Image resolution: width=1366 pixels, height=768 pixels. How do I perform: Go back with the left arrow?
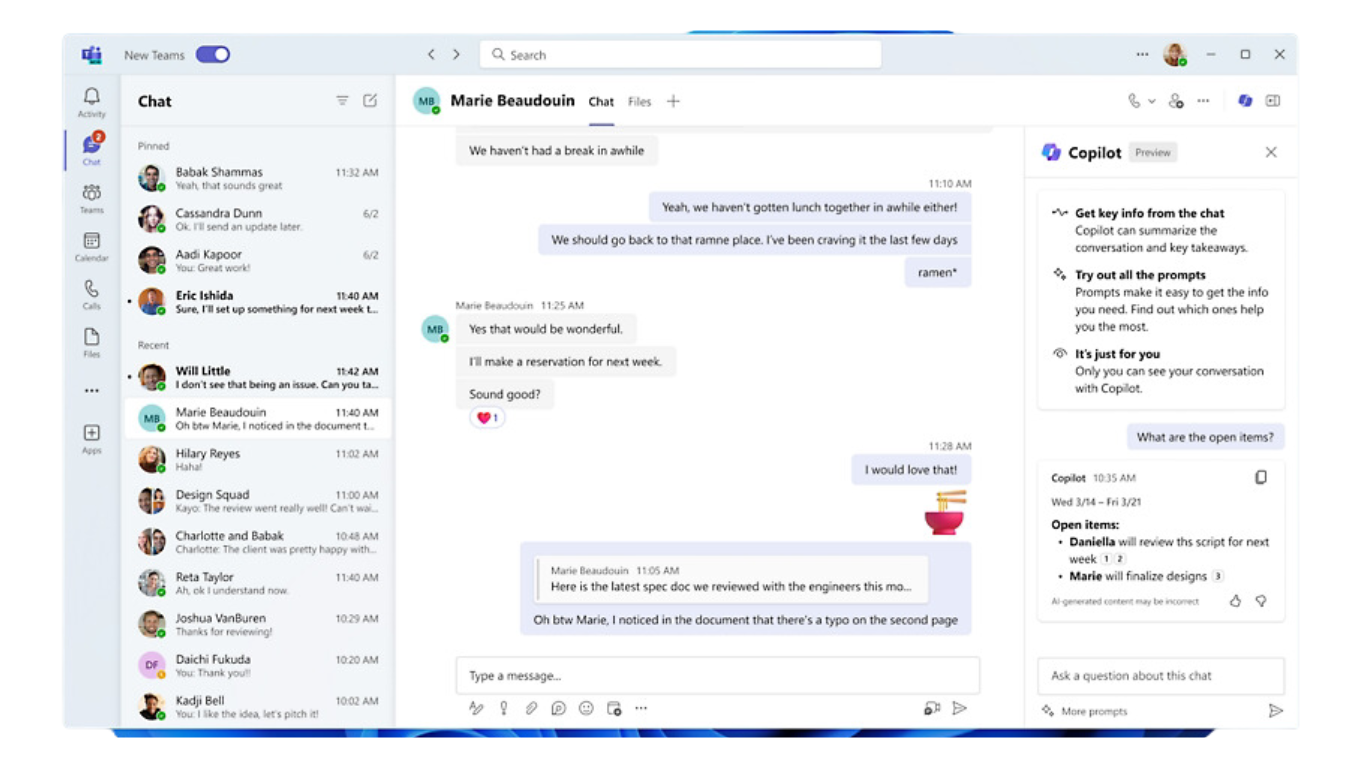431,55
